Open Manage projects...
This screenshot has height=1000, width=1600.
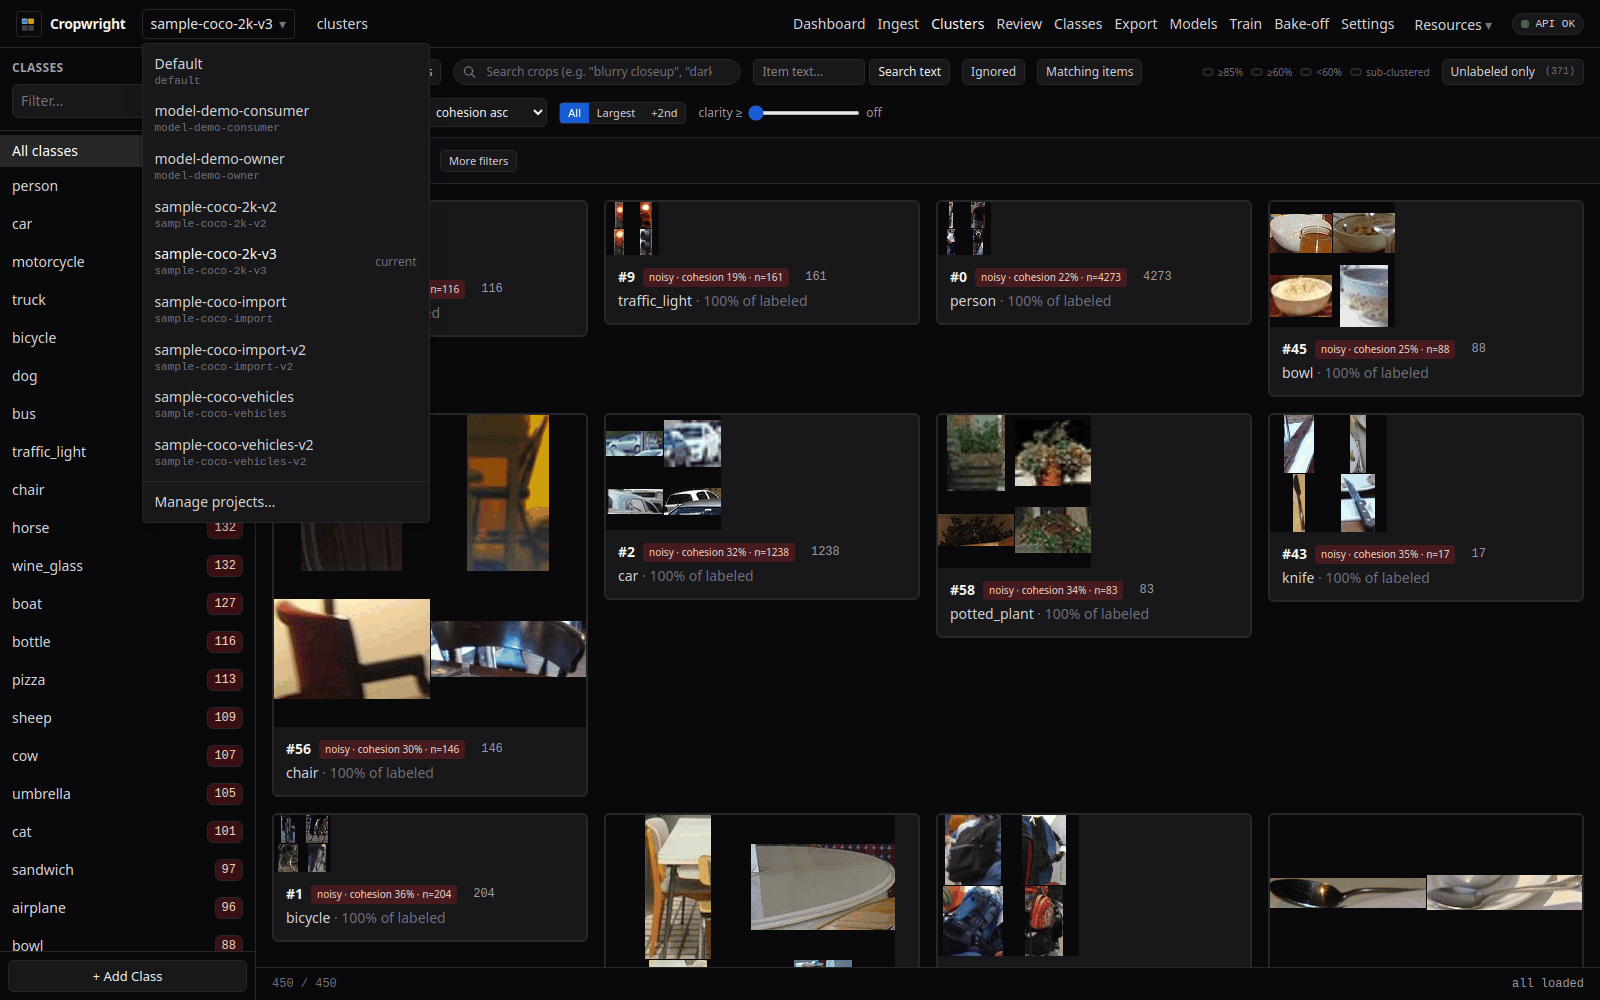[286, 502]
